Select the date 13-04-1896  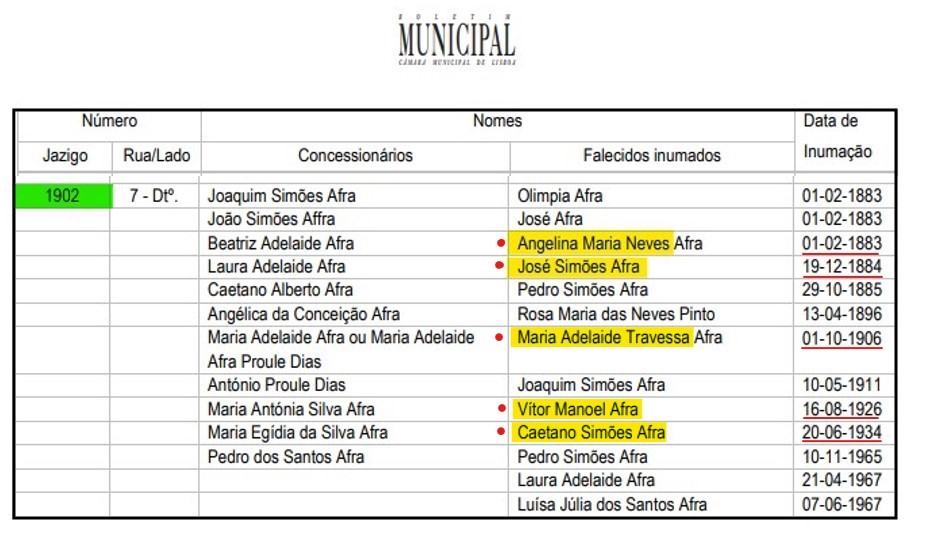842,314
